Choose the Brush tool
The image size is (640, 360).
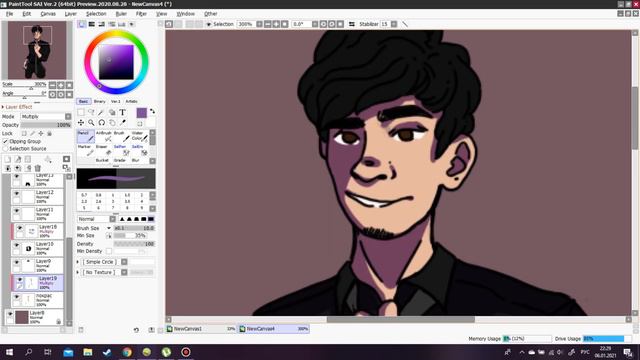coord(121,136)
